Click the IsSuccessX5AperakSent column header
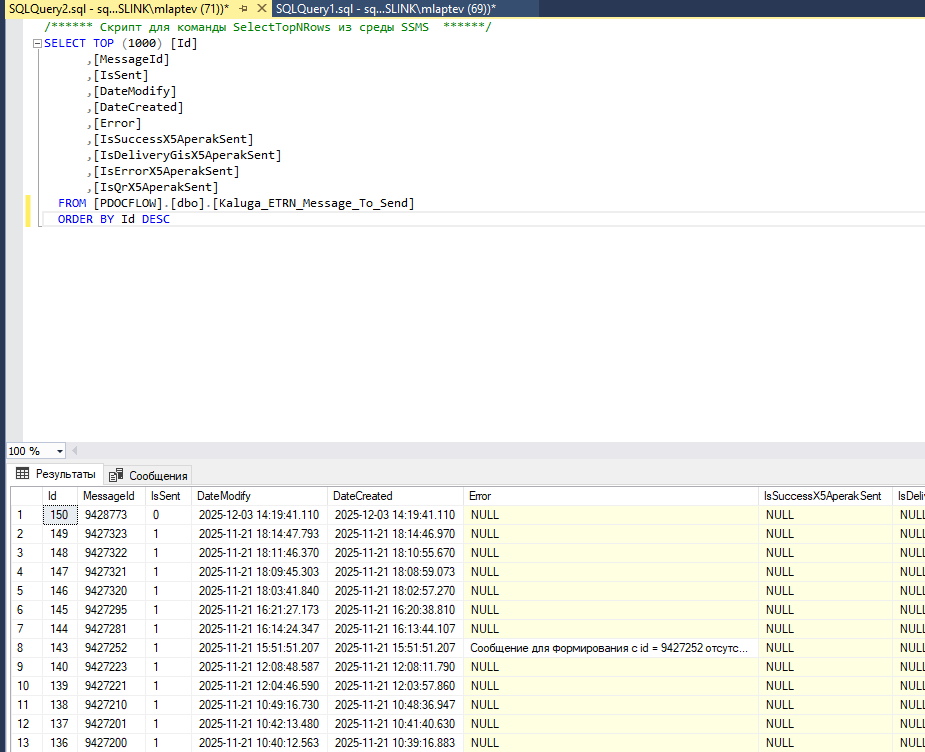 coord(822,496)
